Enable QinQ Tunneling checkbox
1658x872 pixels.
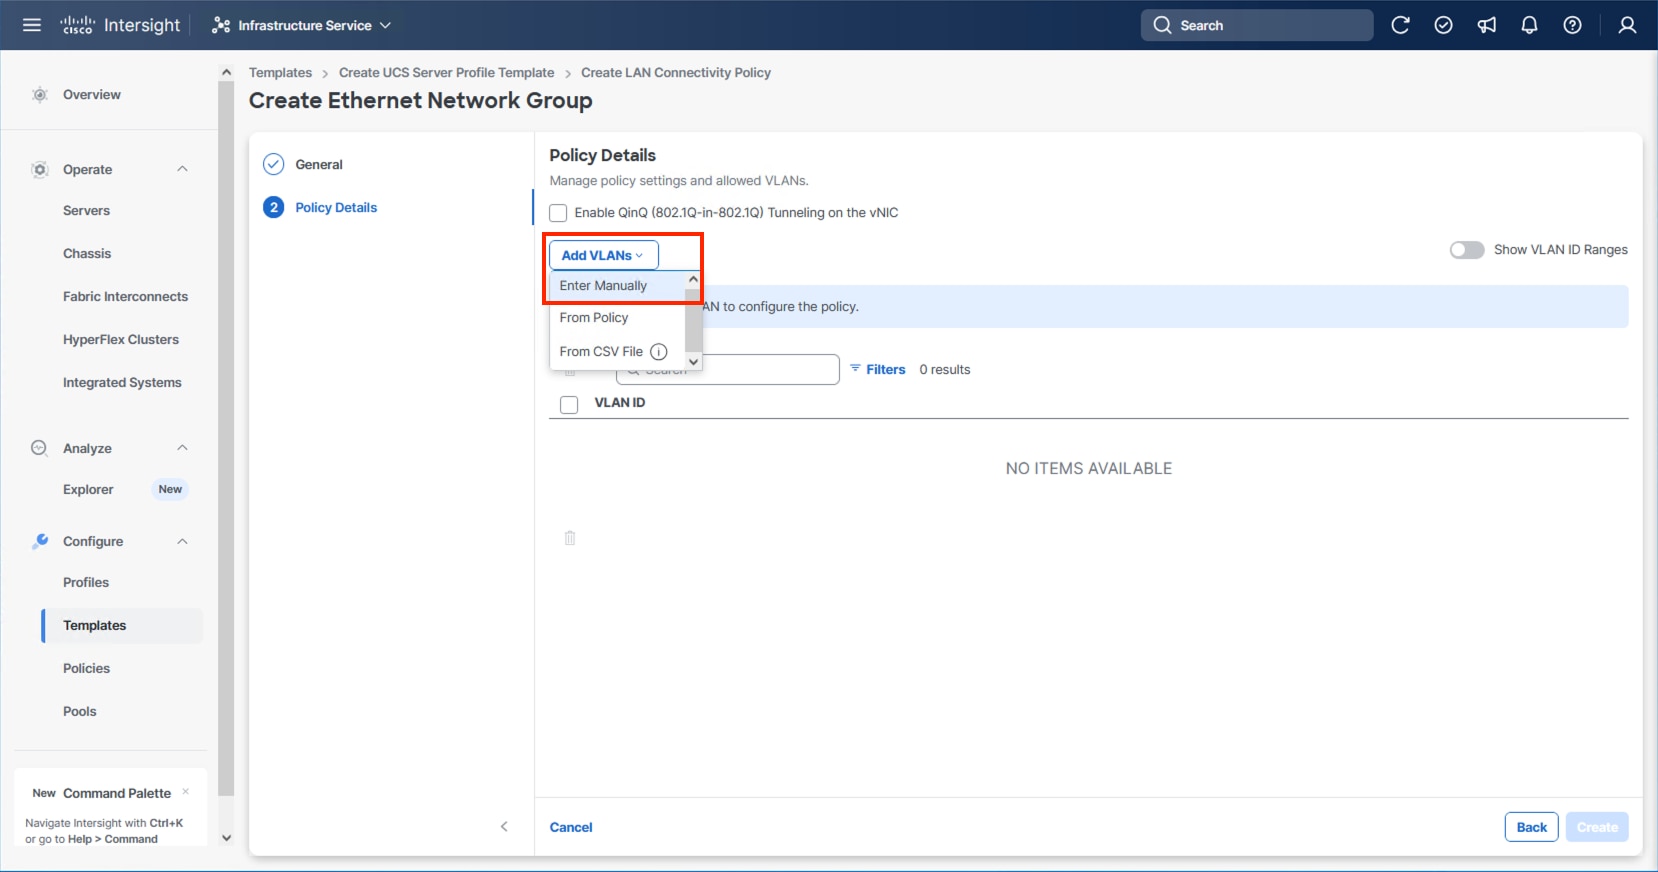tap(558, 213)
